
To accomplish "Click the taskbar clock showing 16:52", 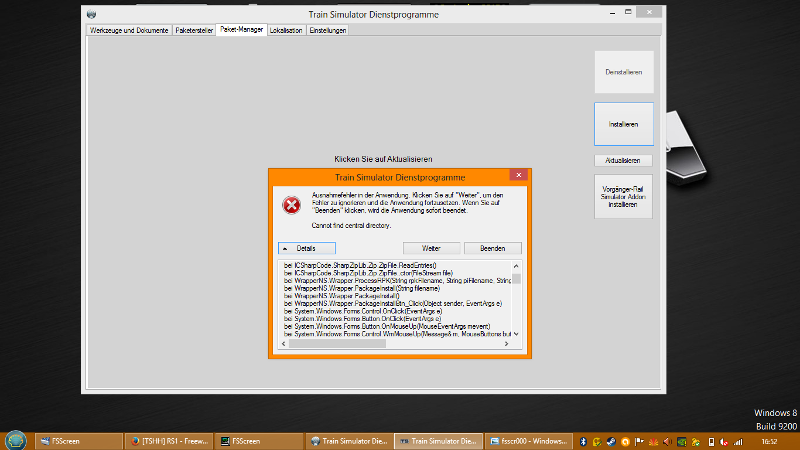I will point(769,442).
